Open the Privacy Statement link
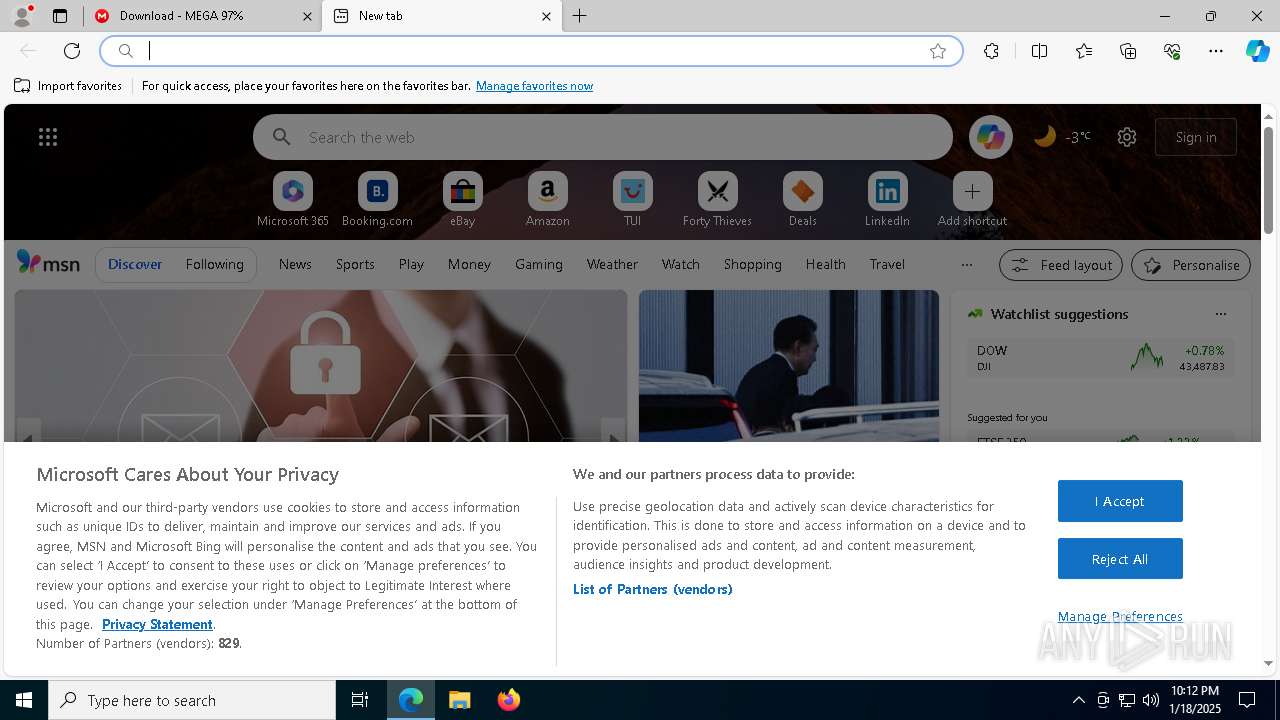The height and width of the screenshot is (720, 1280). (x=157, y=624)
